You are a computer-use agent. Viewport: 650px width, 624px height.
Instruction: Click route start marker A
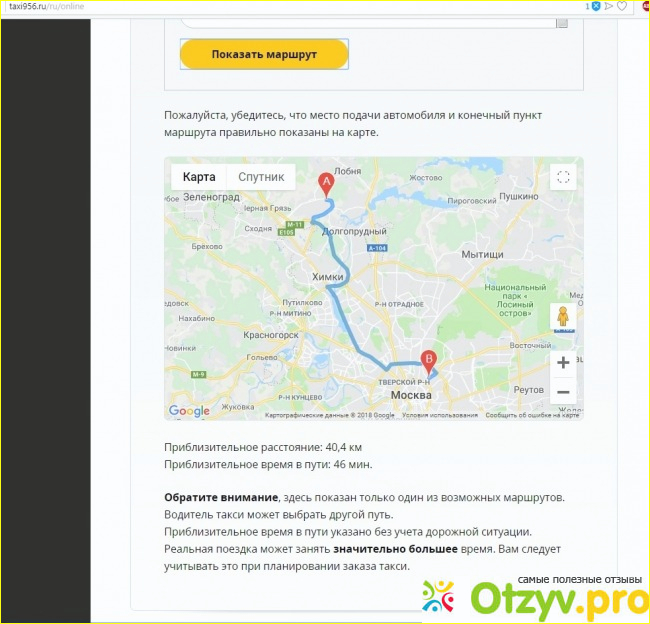(x=325, y=185)
